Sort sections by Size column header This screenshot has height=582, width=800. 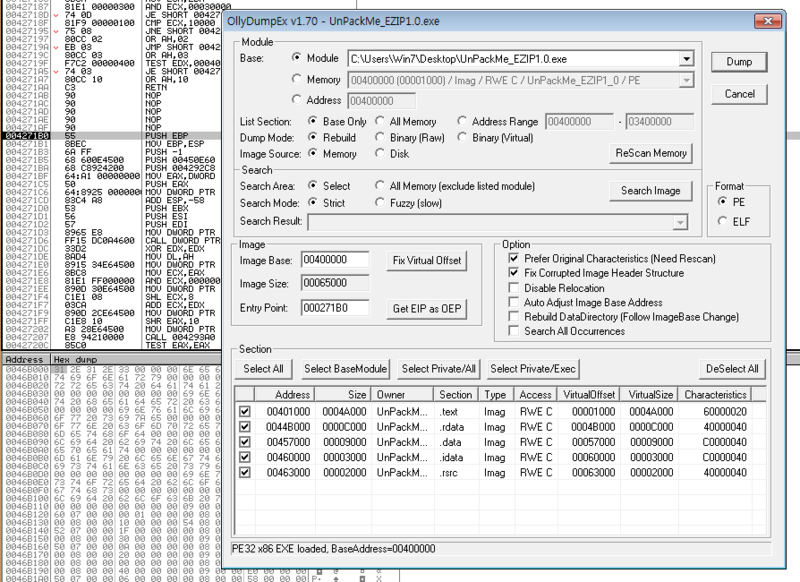[344, 395]
